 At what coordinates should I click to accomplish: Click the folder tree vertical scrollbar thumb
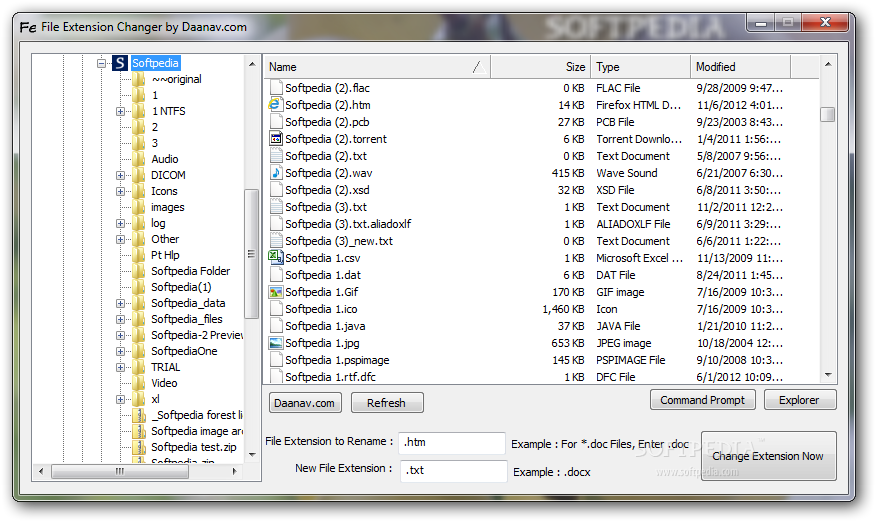tap(251, 254)
